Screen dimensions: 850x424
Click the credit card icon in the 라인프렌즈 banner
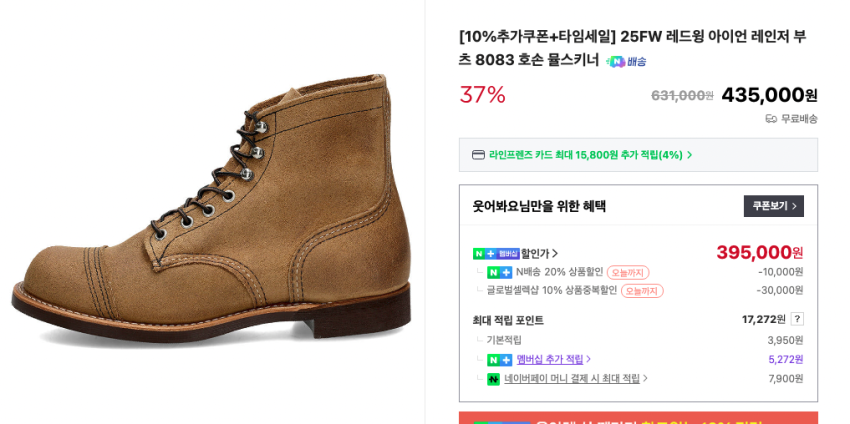point(478,155)
